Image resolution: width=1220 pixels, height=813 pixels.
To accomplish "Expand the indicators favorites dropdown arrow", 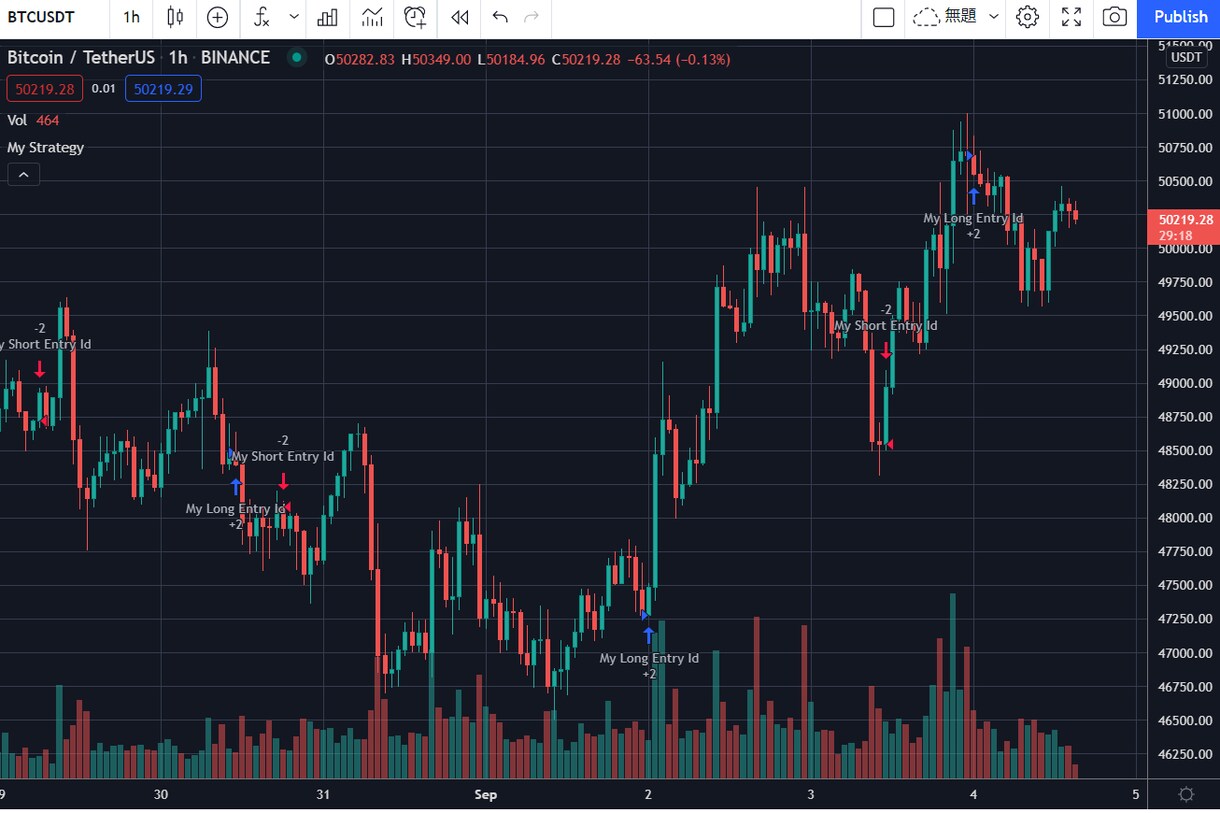I will tap(294, 17).
